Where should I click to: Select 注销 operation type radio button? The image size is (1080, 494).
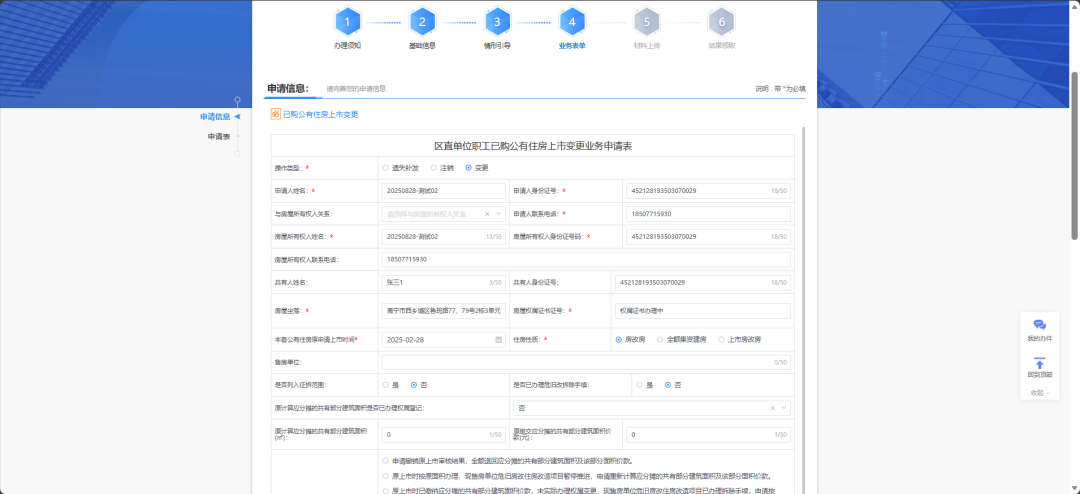click(x=434, y=168)
